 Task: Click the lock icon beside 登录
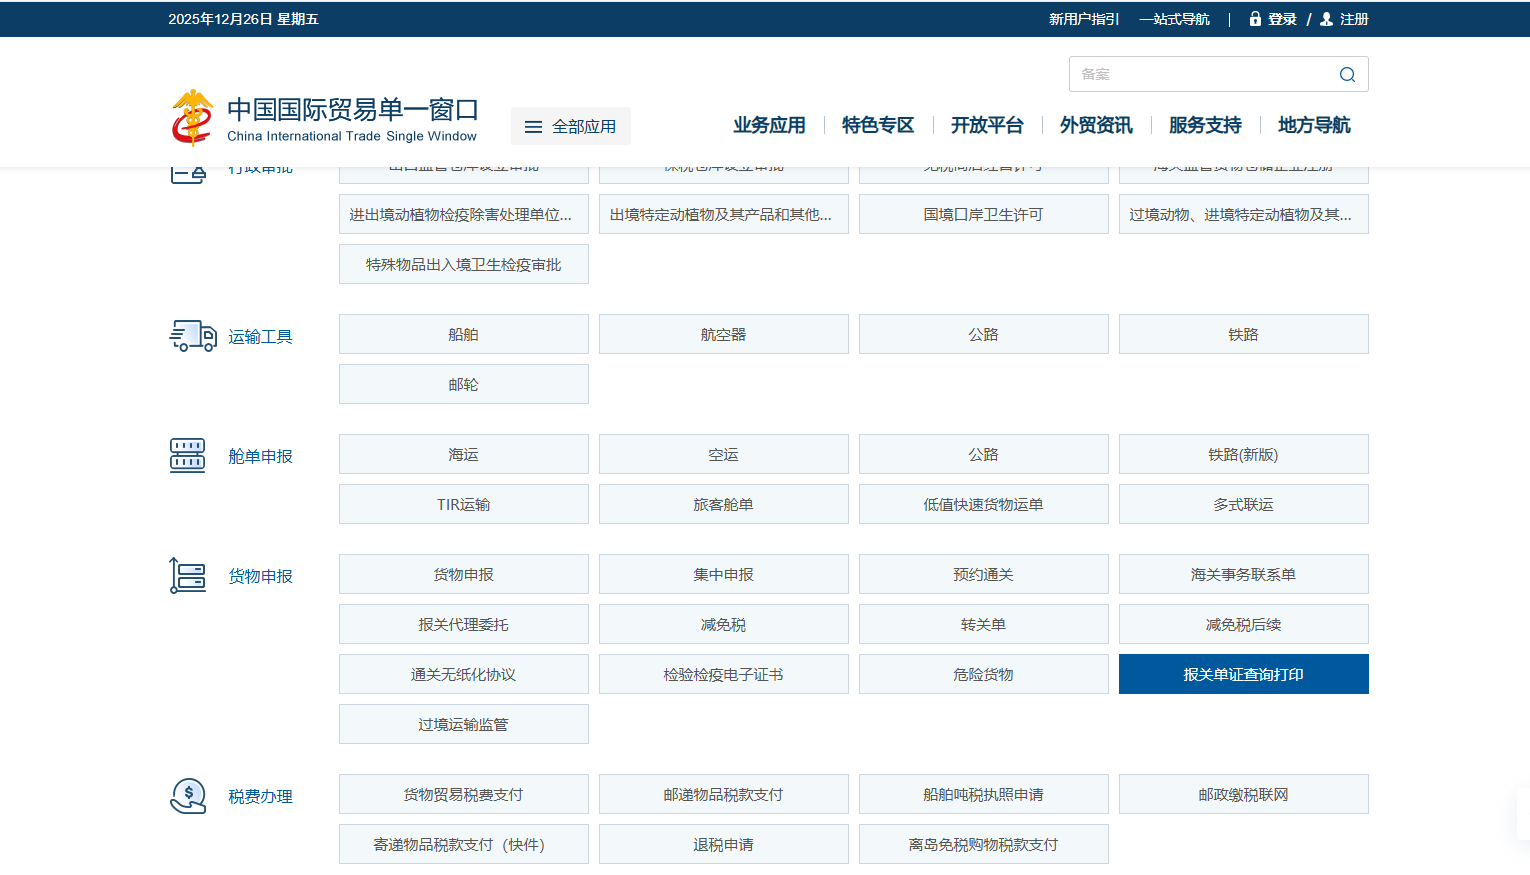point(1255,19)
